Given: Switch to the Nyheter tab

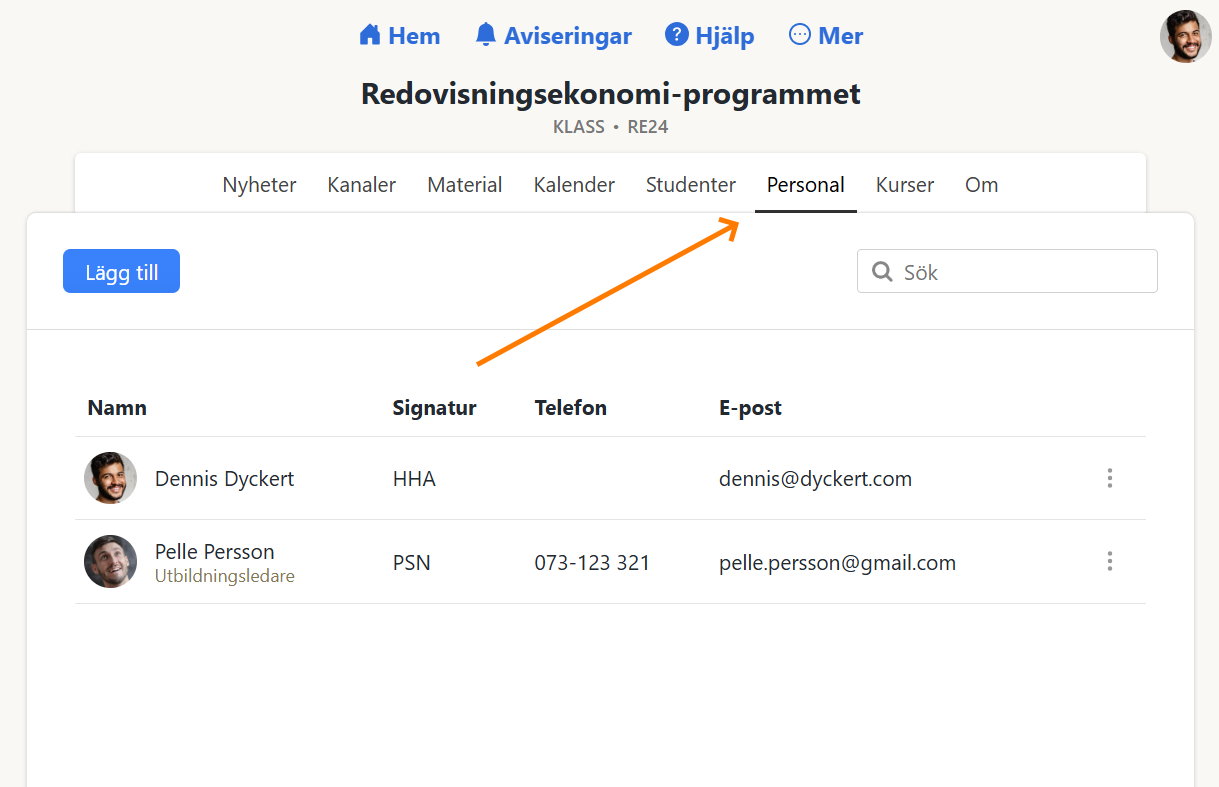Looking at the screenshot, I should click(x=259, y=185).
